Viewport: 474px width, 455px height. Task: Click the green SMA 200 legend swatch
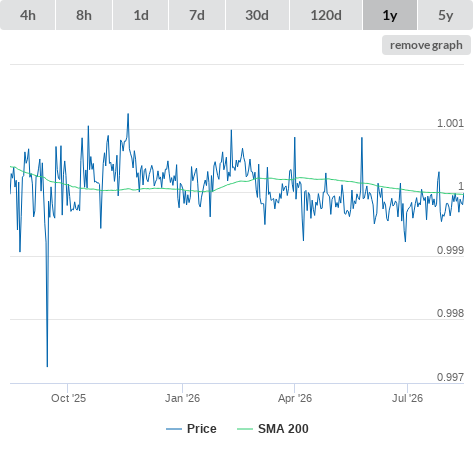coord(245,429)
